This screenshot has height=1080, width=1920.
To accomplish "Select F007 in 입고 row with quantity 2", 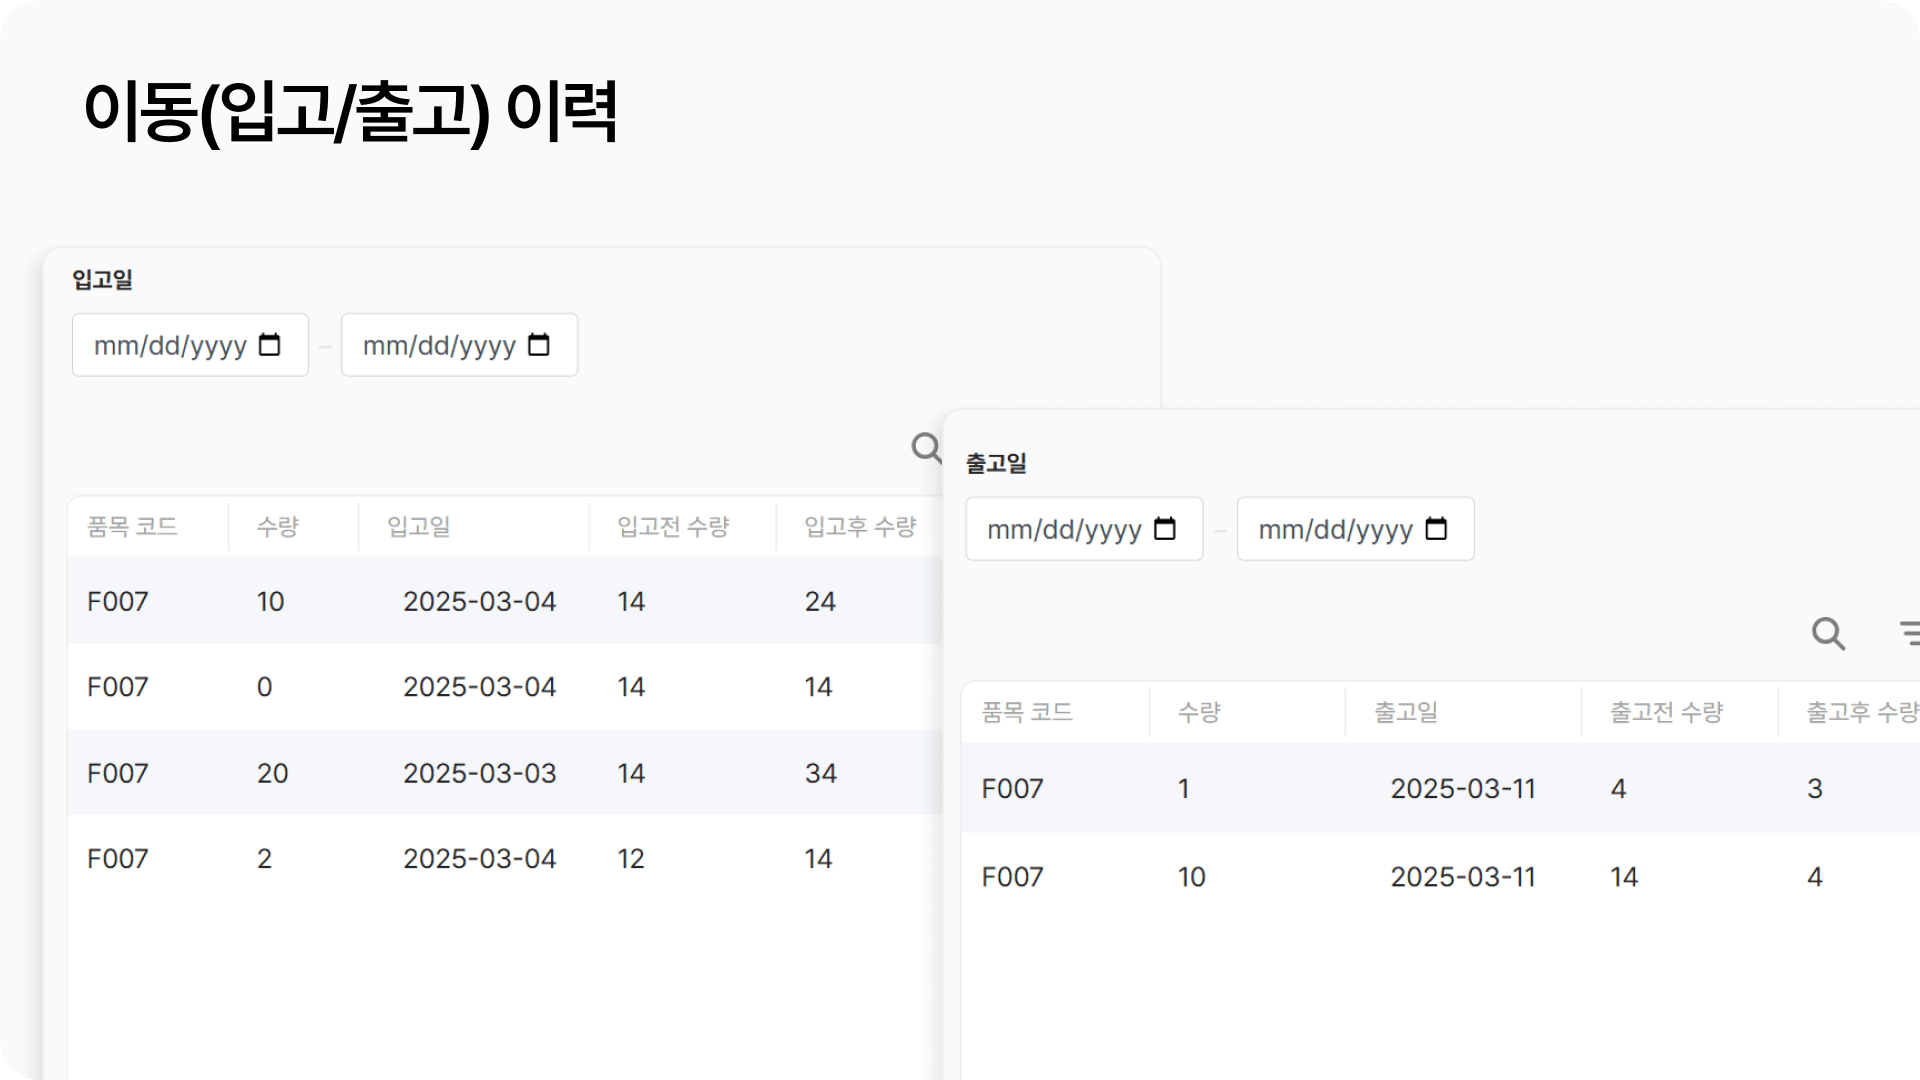I will [x=118, y=859].
